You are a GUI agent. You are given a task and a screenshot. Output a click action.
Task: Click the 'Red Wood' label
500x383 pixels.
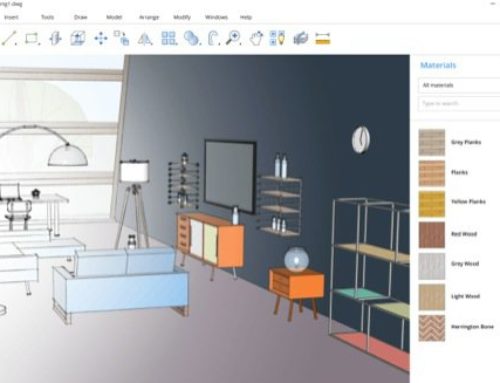click(464, 234)
